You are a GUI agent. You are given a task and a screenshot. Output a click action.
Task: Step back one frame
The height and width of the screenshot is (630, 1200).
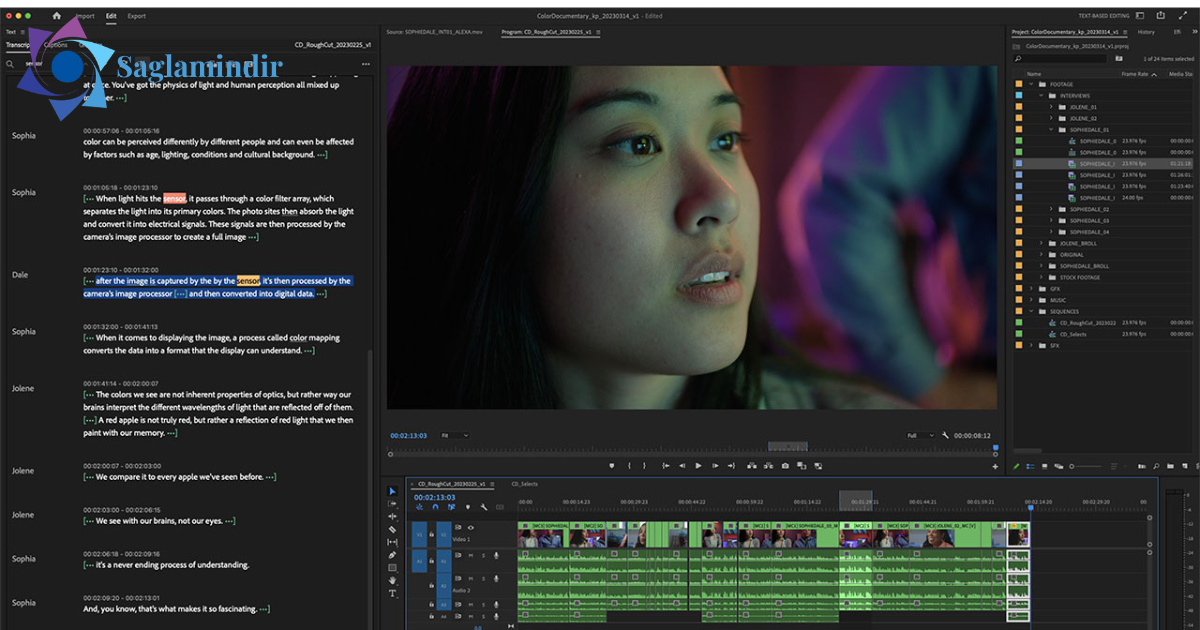coord(682,466)
